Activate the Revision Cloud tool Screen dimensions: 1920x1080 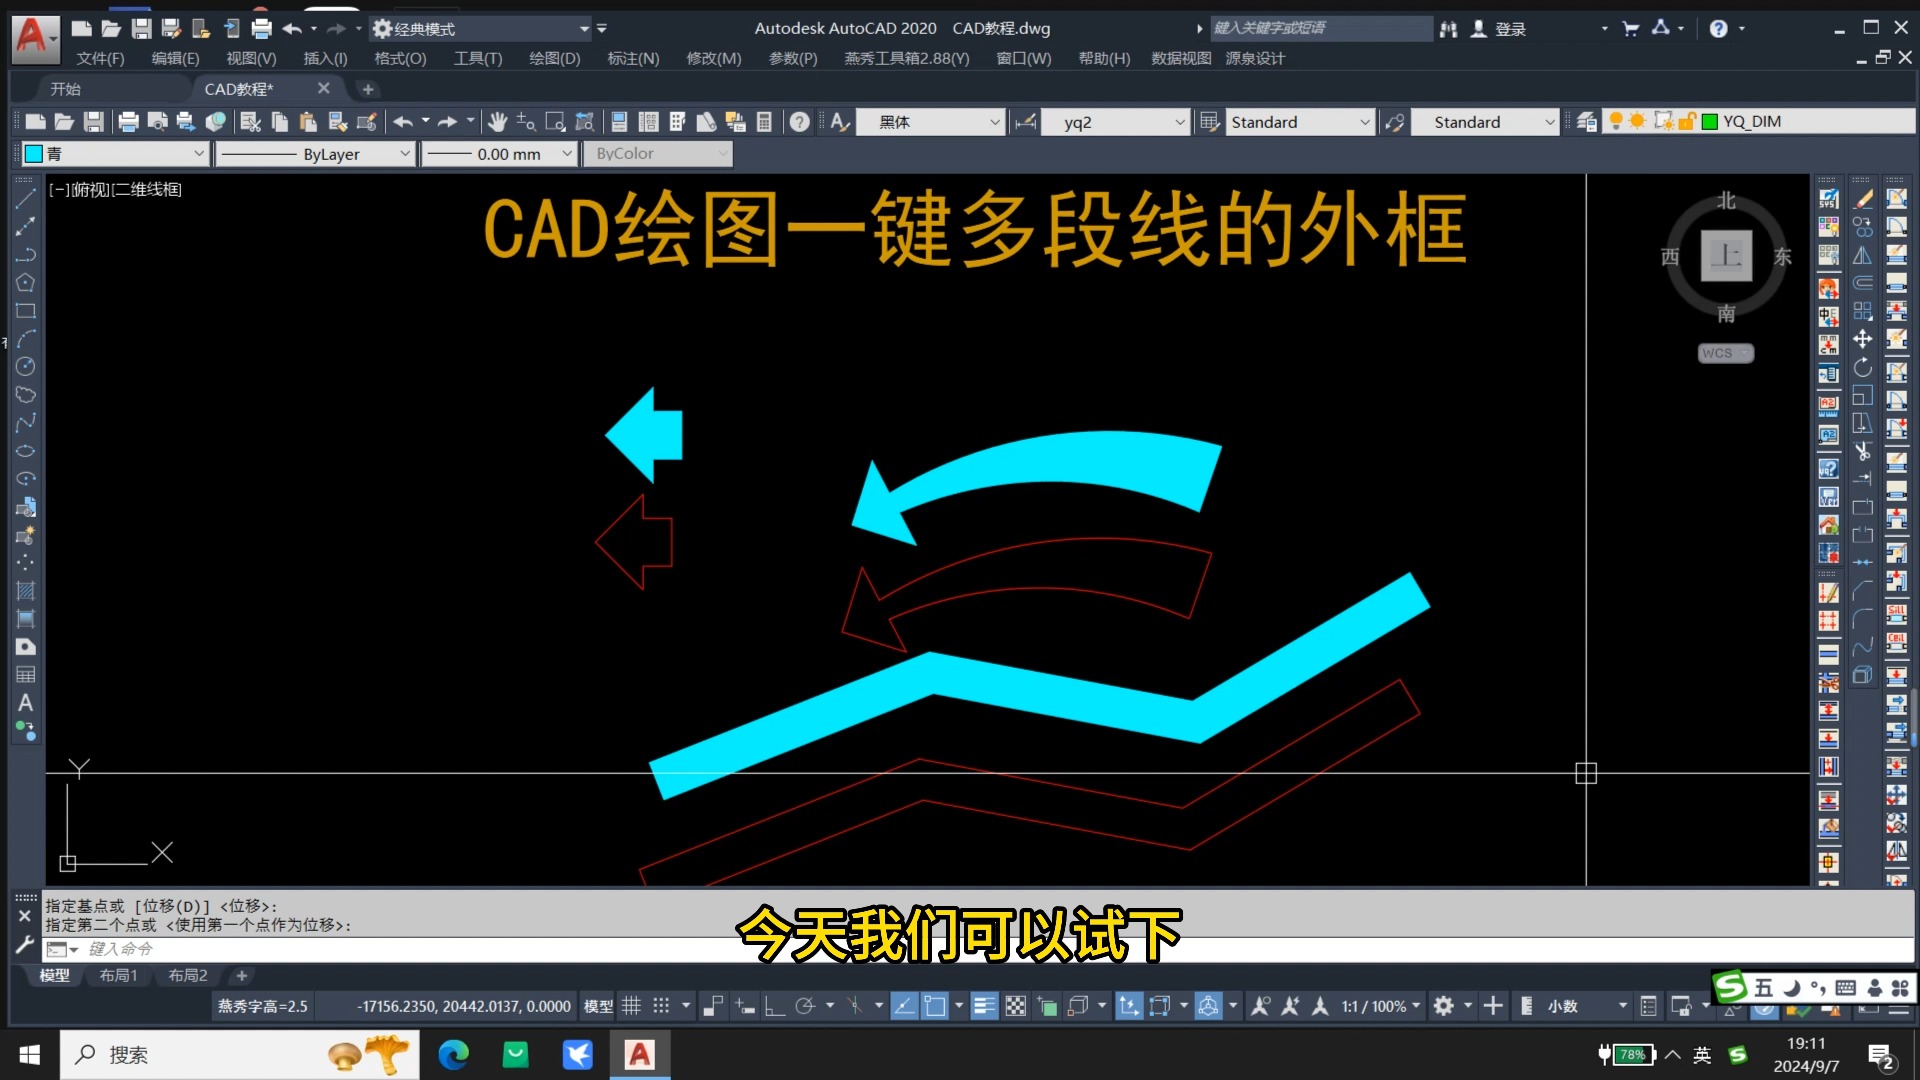tap(25, 395)
